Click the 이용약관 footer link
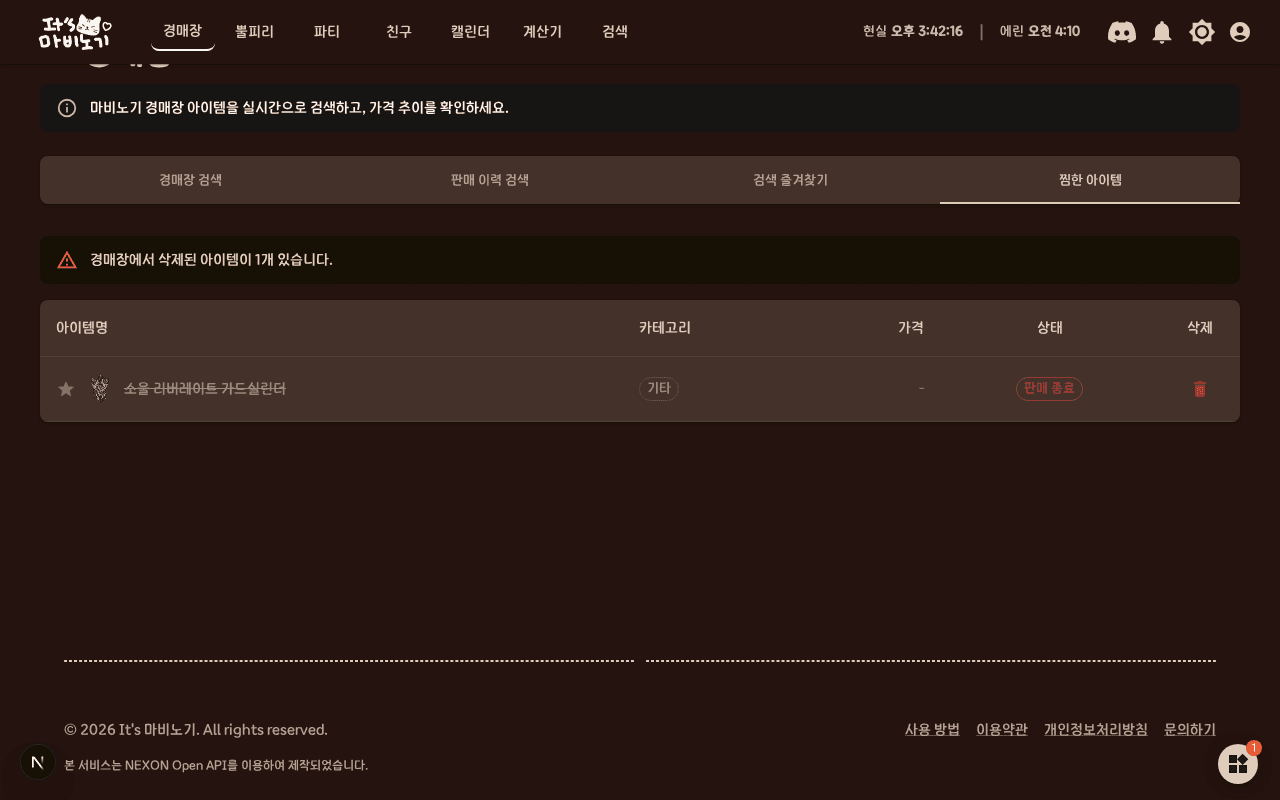The height and width of the screenshot is (800, 1280). click(x=1002, y=730)
